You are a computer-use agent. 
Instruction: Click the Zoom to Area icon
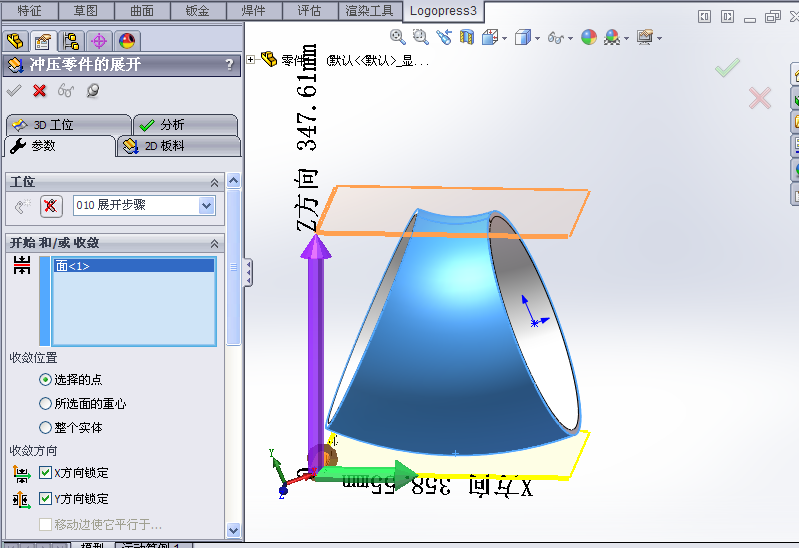pos(420,37)
